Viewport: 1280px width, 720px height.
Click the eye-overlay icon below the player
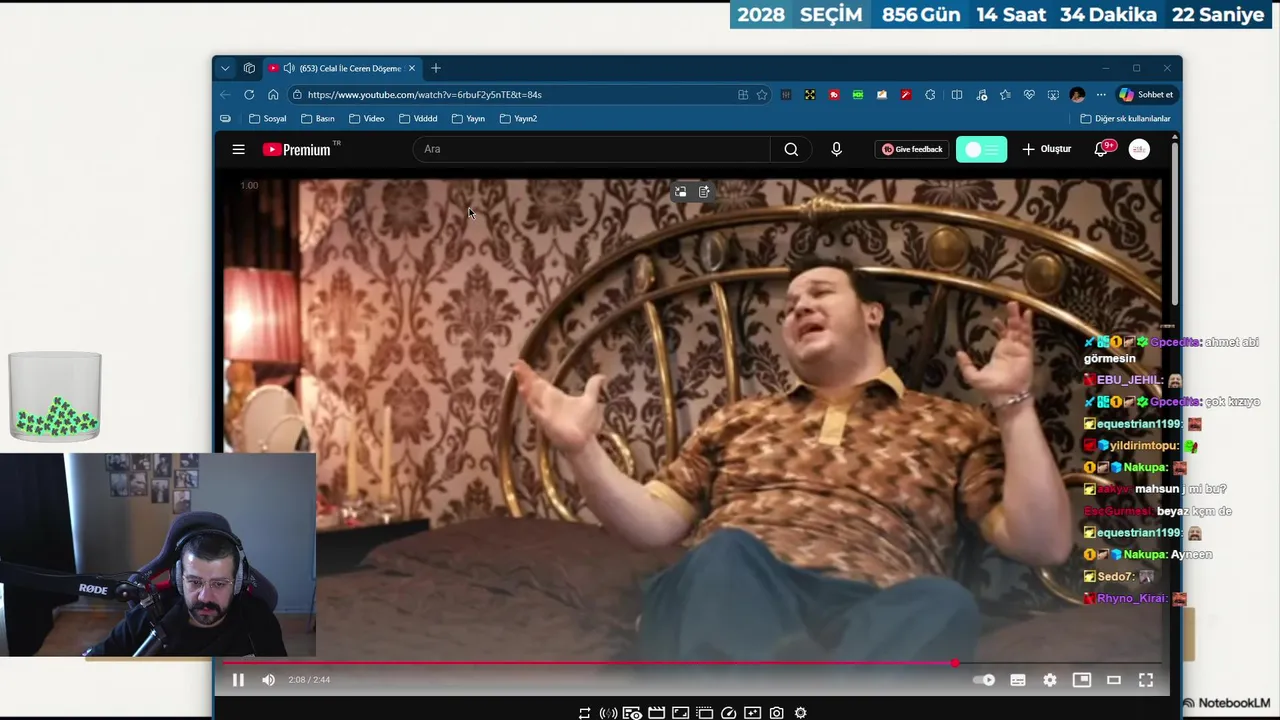[632, 713]
